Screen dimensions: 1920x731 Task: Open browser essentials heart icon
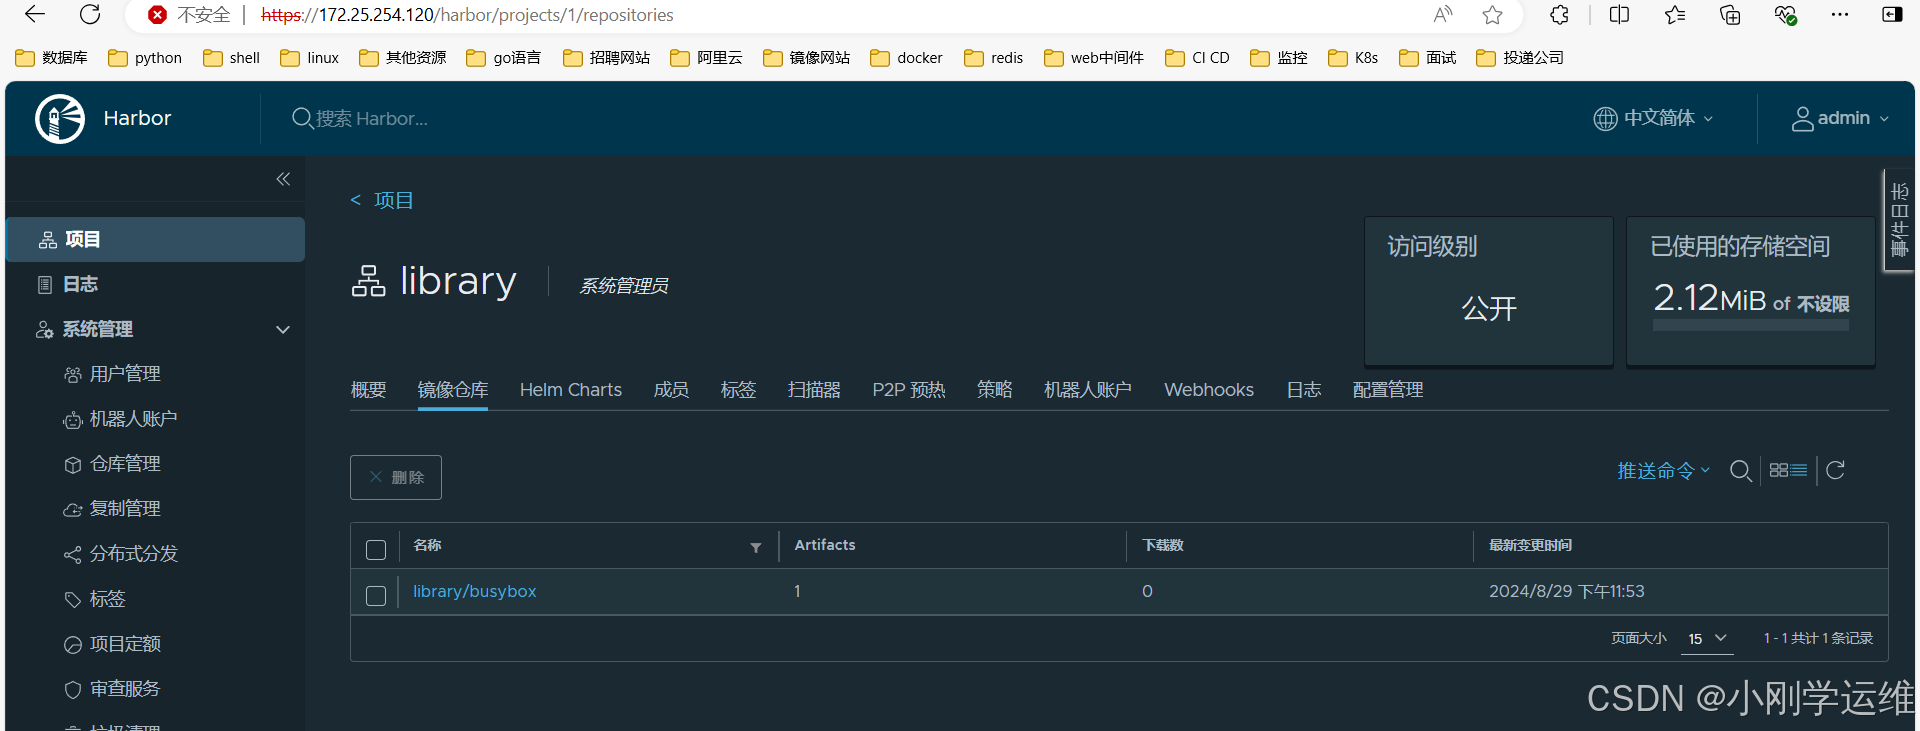click(x=1786, y=14)
